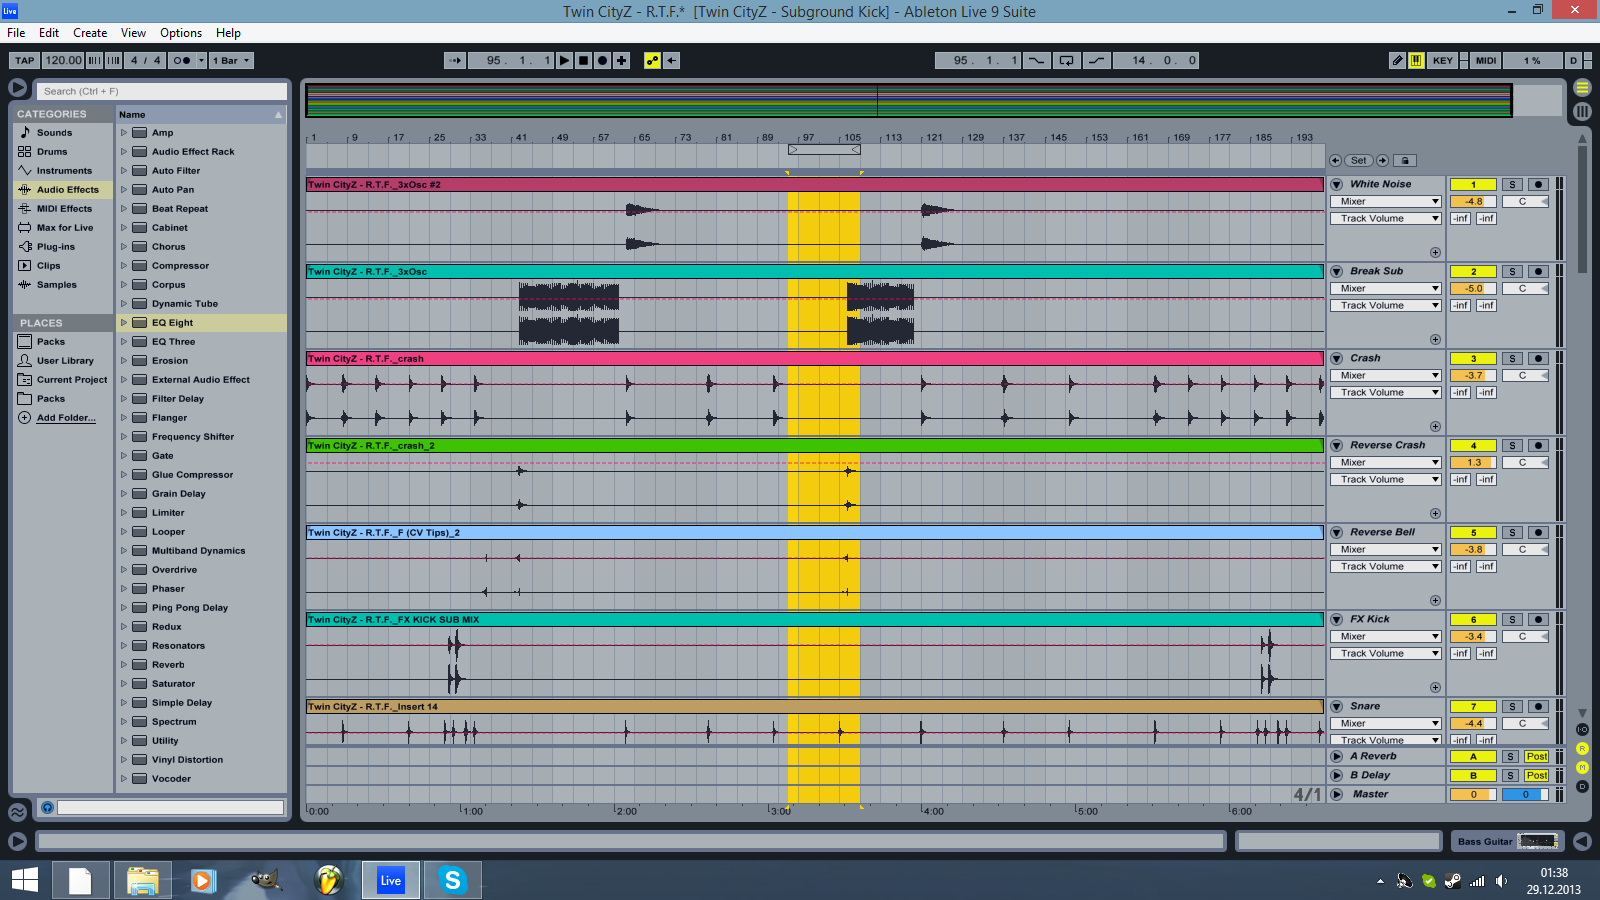Toggle the browser show/hide triangle button

tap(18, 88)
